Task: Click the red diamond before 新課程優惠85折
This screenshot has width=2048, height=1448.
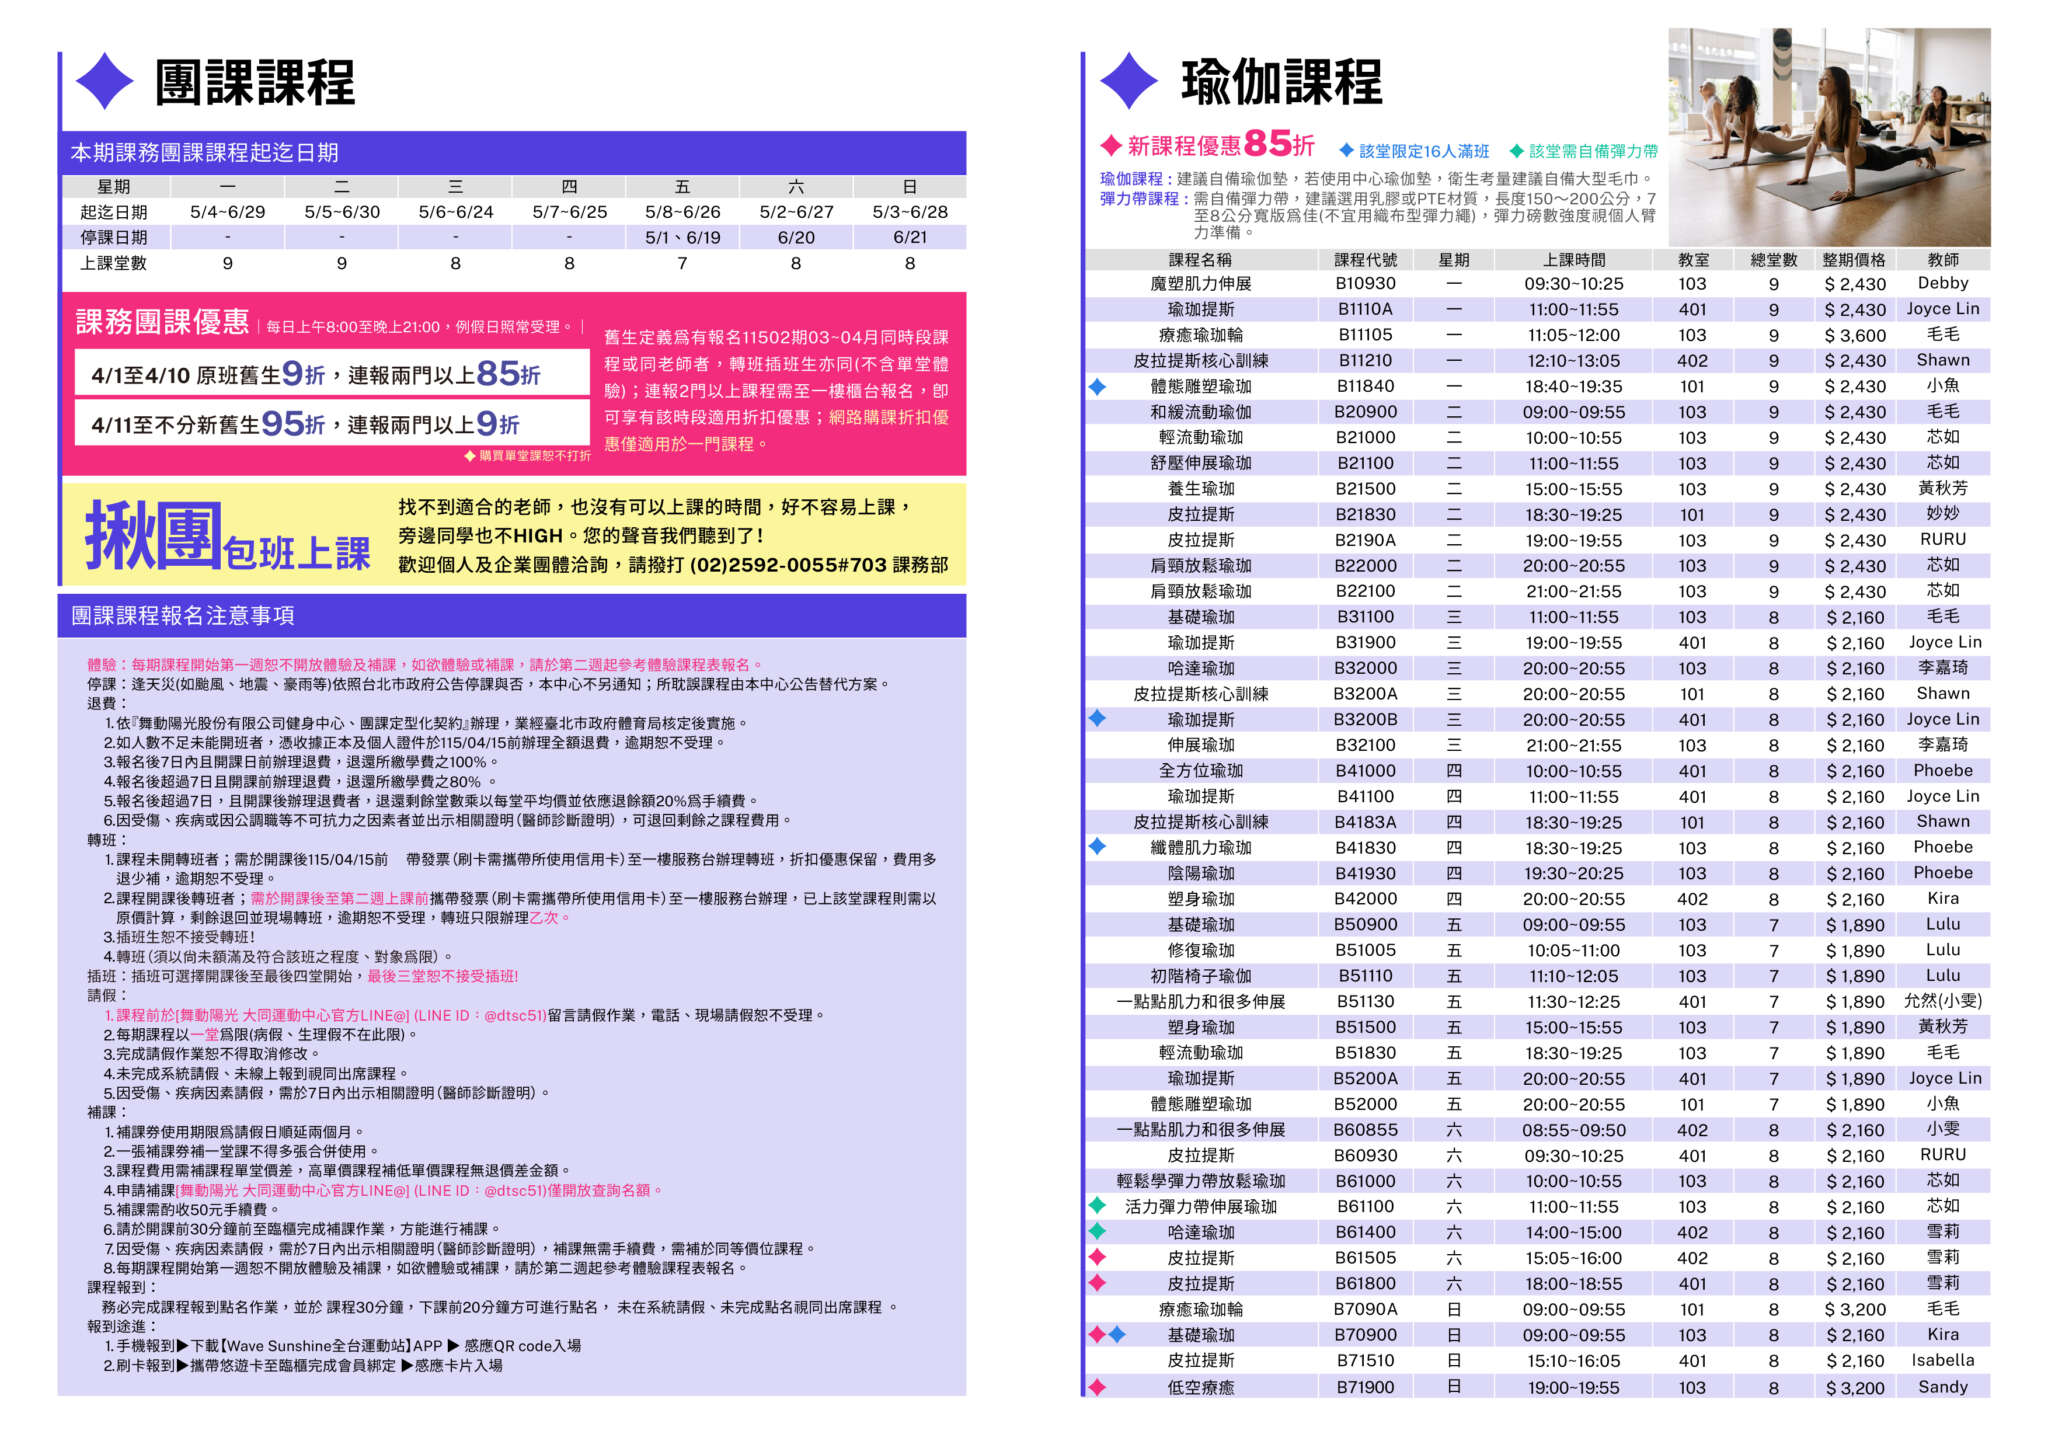Action: [1110, 146]
